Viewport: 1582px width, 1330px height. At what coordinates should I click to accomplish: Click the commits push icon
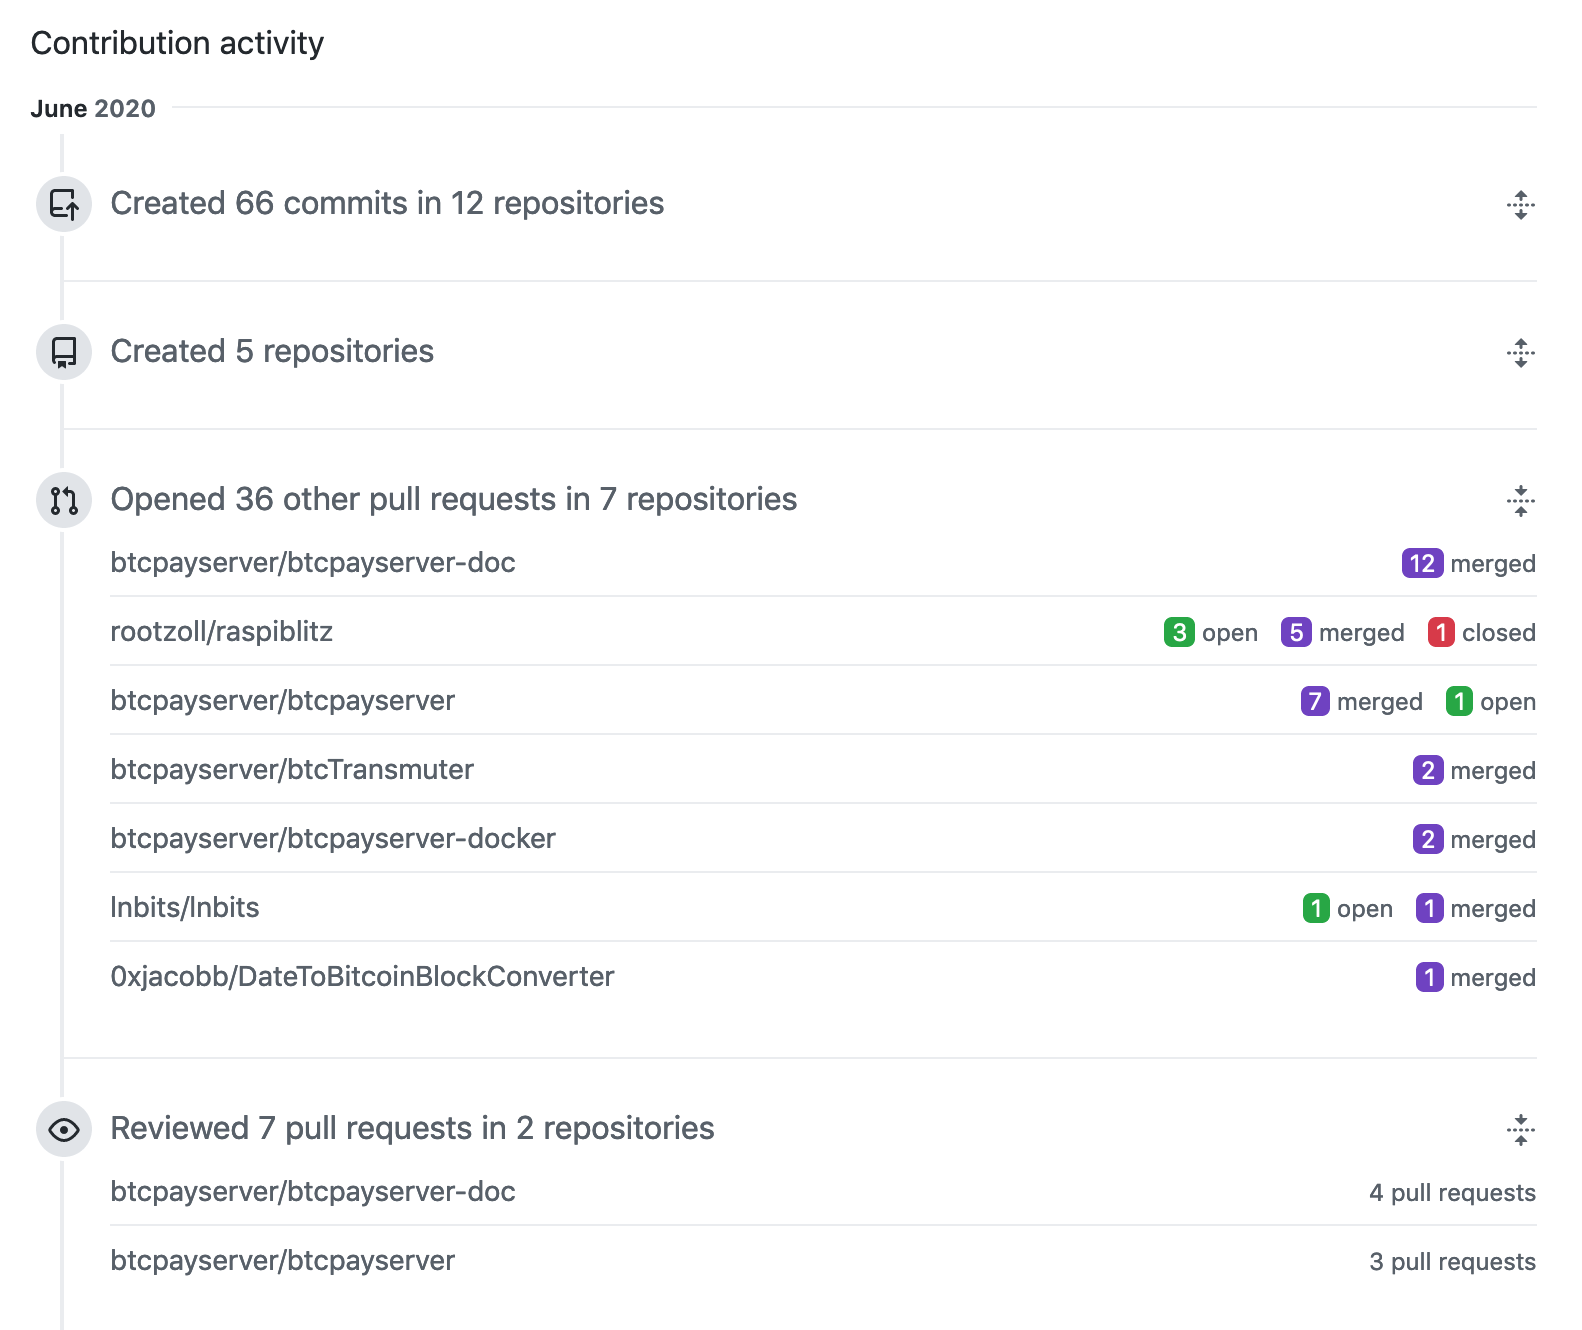(64, 204)
